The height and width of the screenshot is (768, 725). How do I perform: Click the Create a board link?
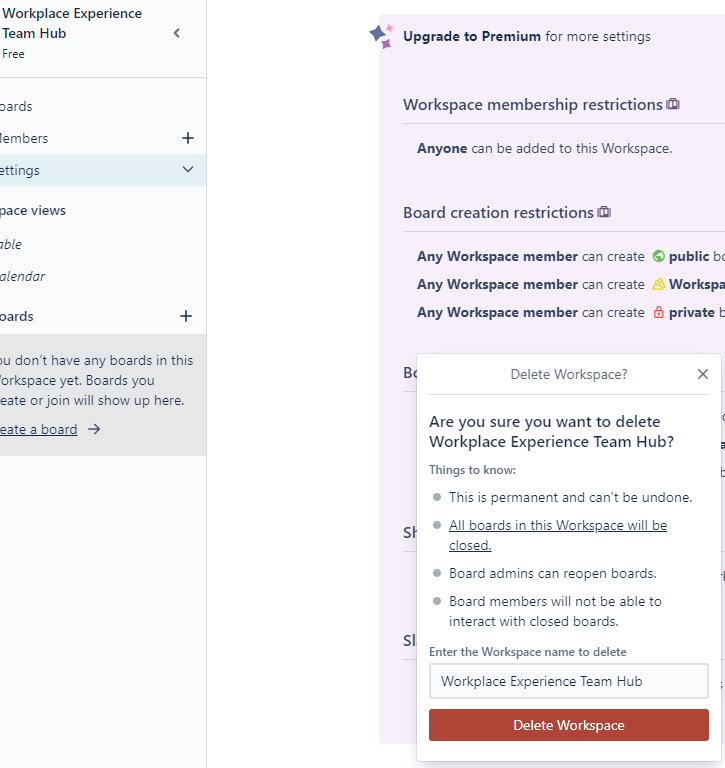point(39,430)
